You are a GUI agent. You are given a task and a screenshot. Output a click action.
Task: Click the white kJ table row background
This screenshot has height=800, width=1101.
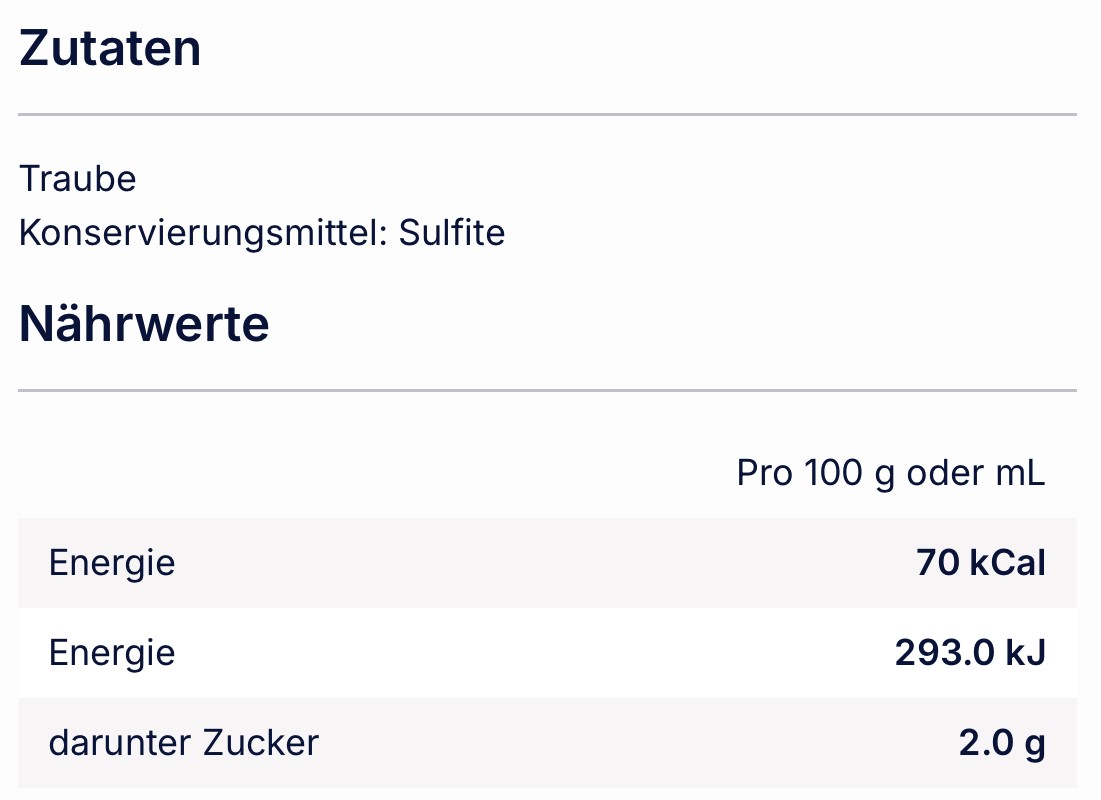click(x=547, y=653)
